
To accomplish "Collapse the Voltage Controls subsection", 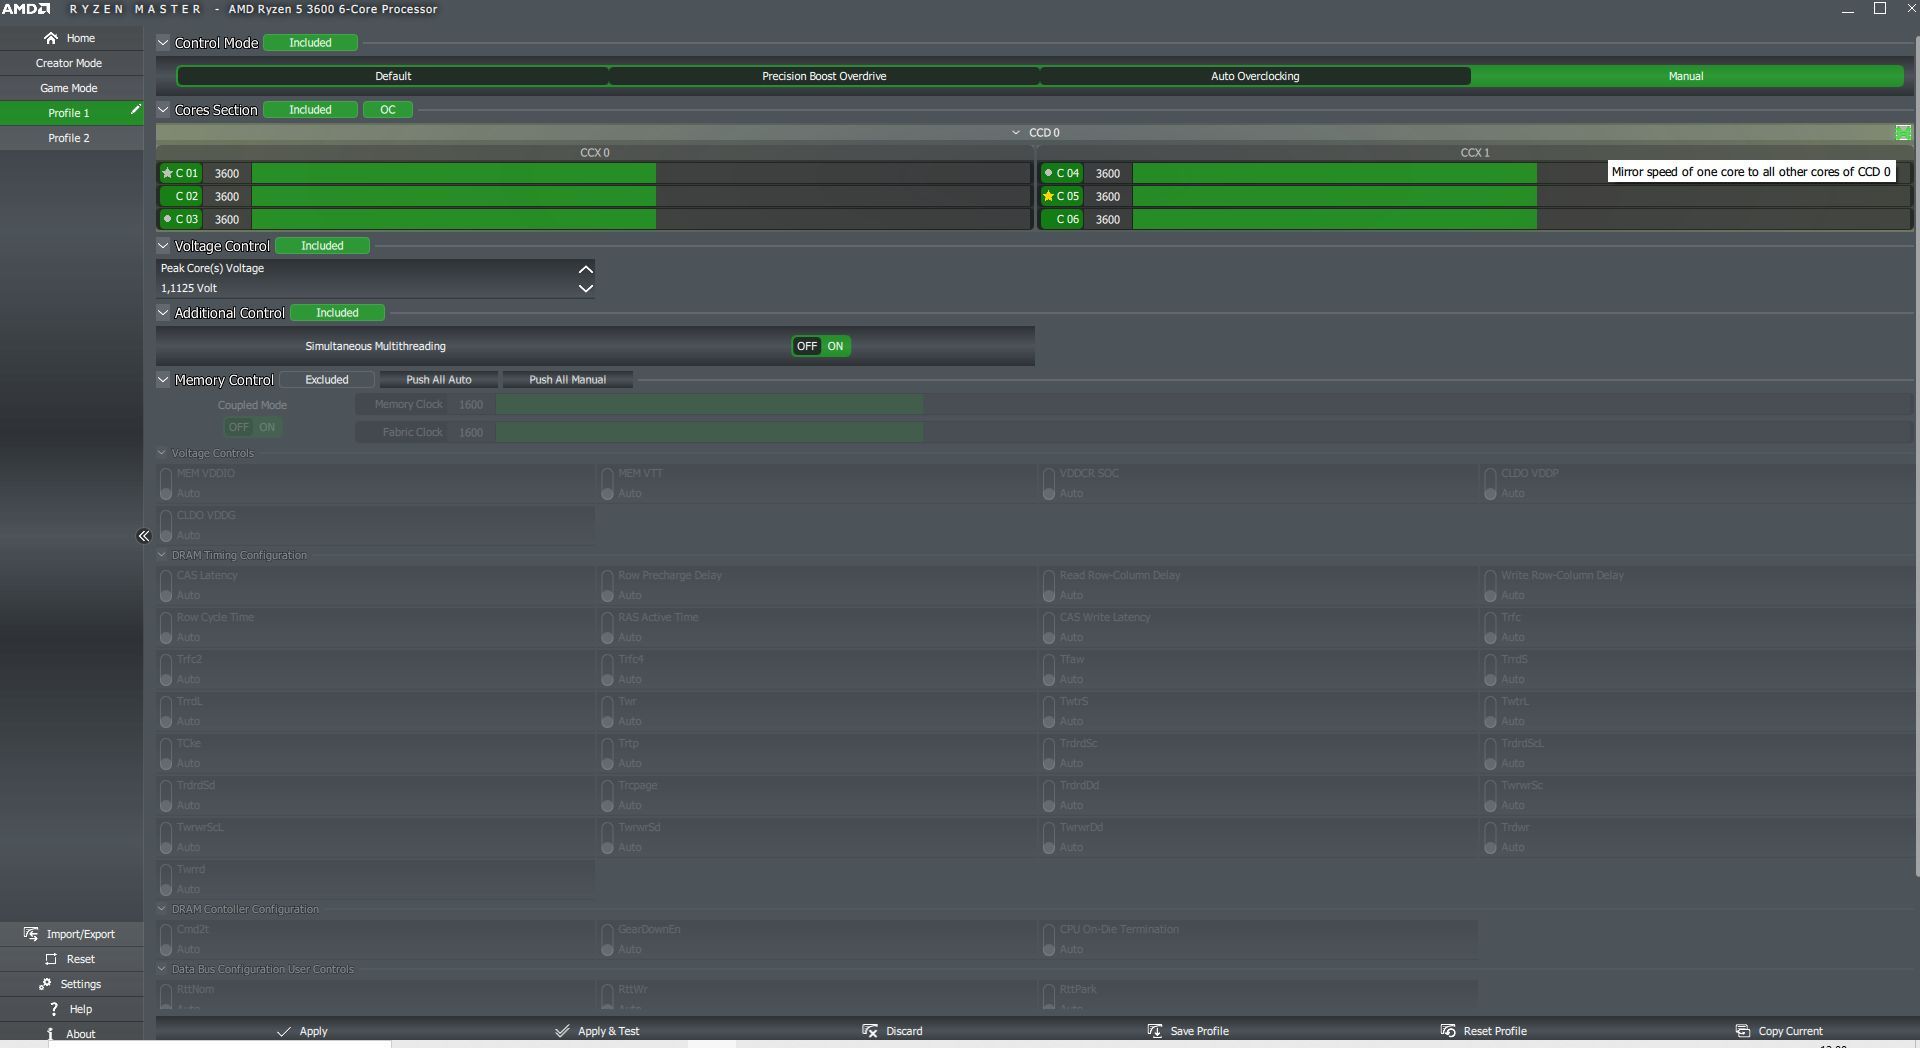I will pyautogui.click(x=162, y=453).
